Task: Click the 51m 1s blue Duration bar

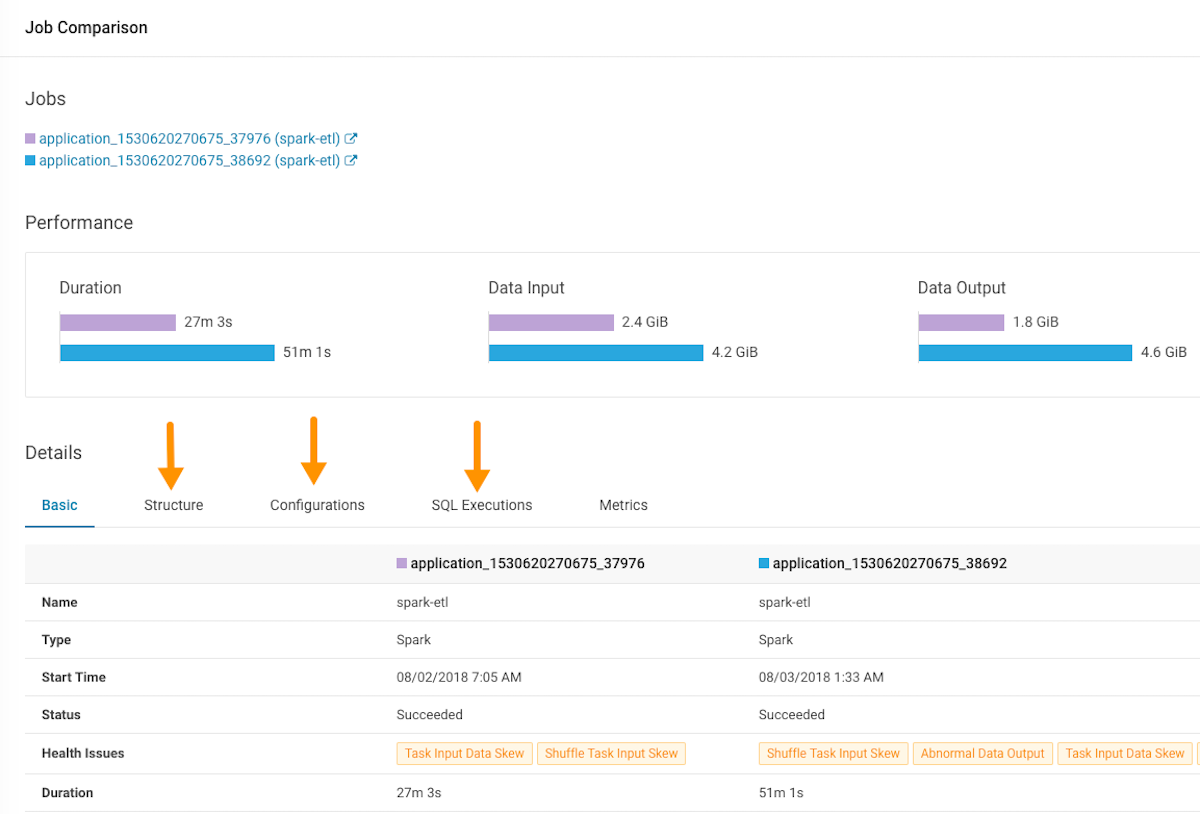Action: pyautogui.click(x=167, y=352)
